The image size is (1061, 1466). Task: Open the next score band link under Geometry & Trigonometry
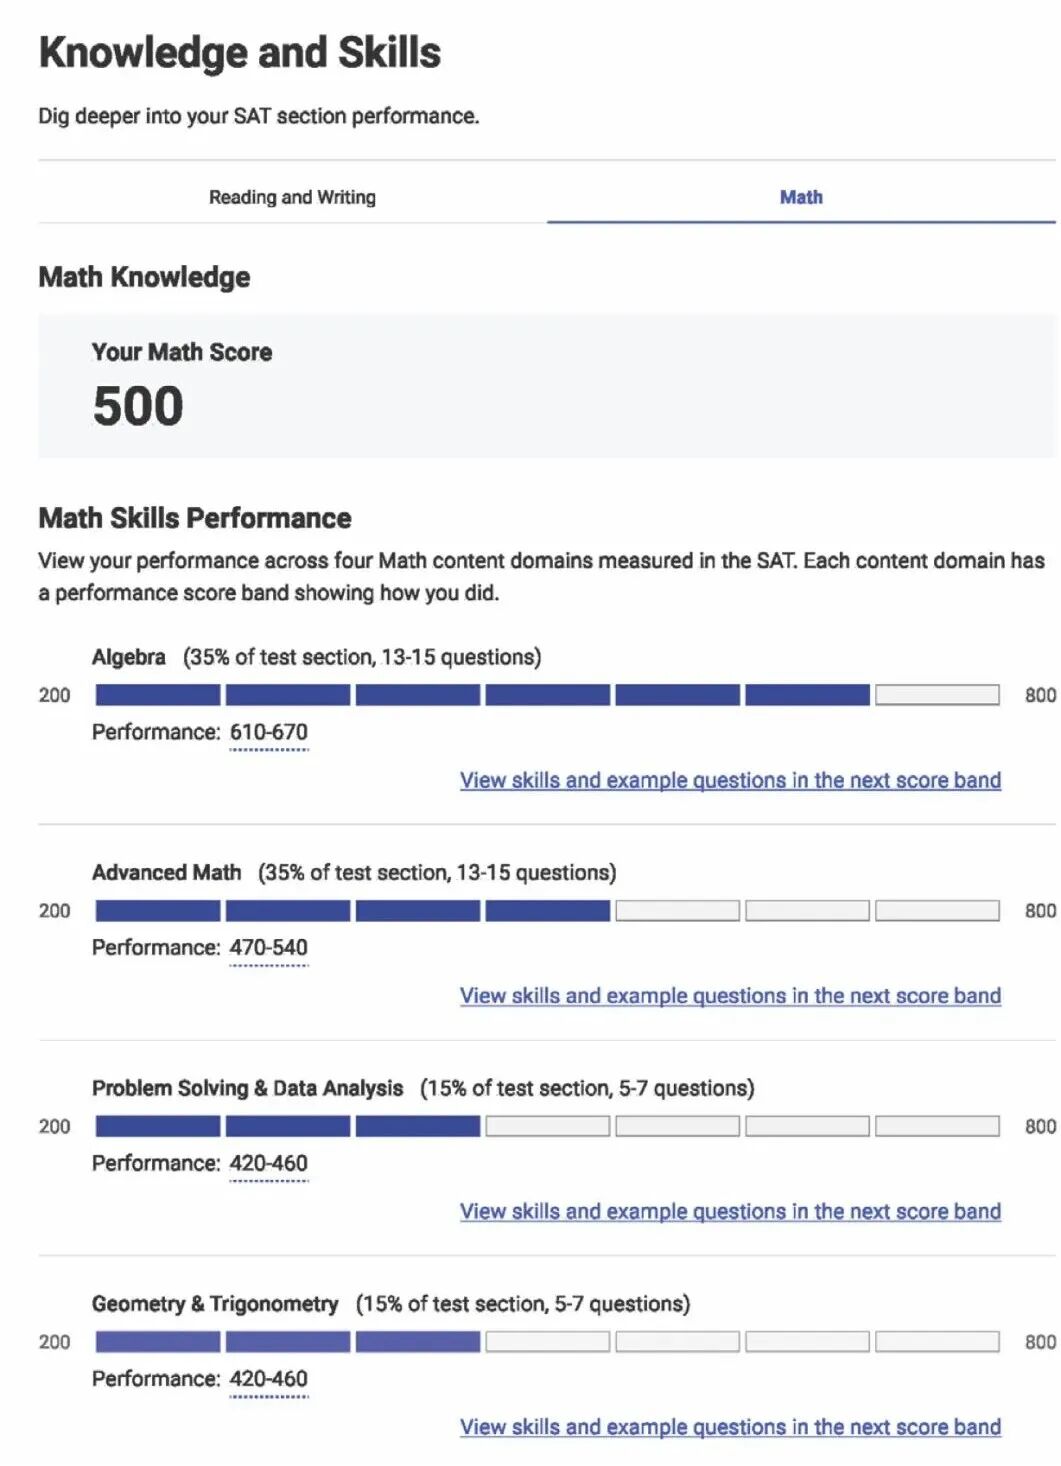point(730,1427)
